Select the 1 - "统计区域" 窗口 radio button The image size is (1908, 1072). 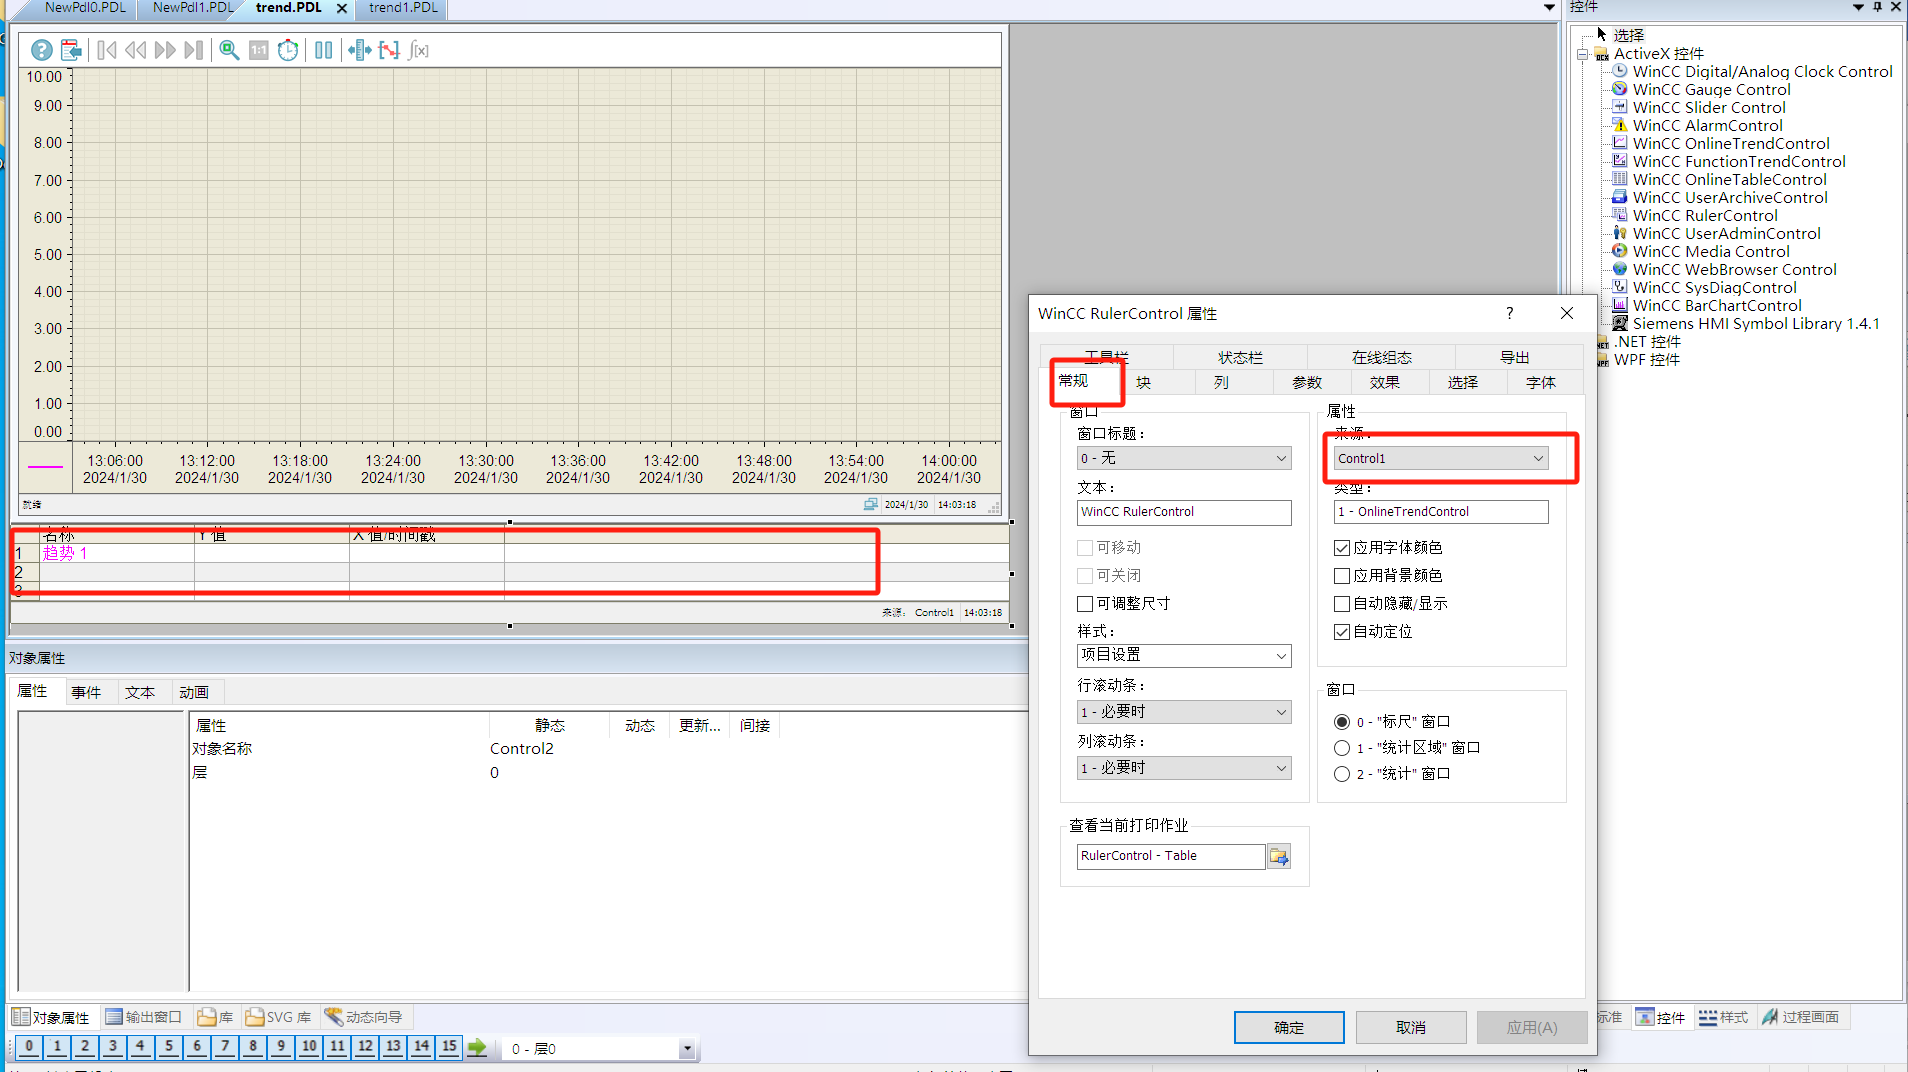coord(1342,748)
